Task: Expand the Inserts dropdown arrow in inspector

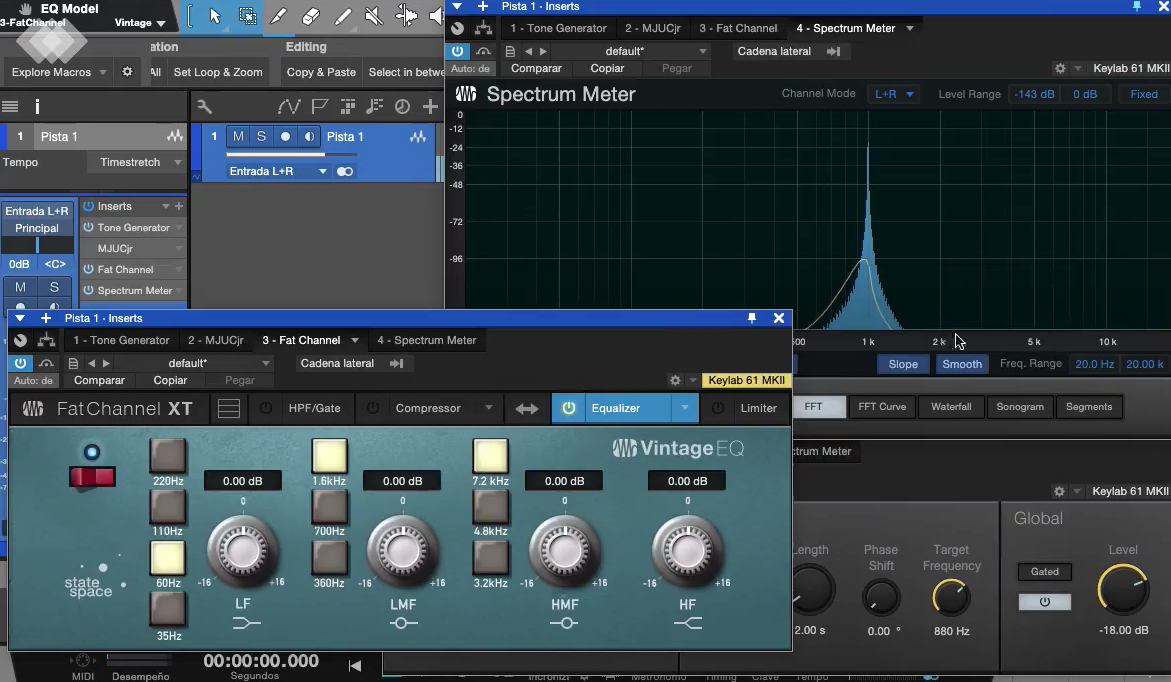Action: pyautogui.click(x=165, y=206)
